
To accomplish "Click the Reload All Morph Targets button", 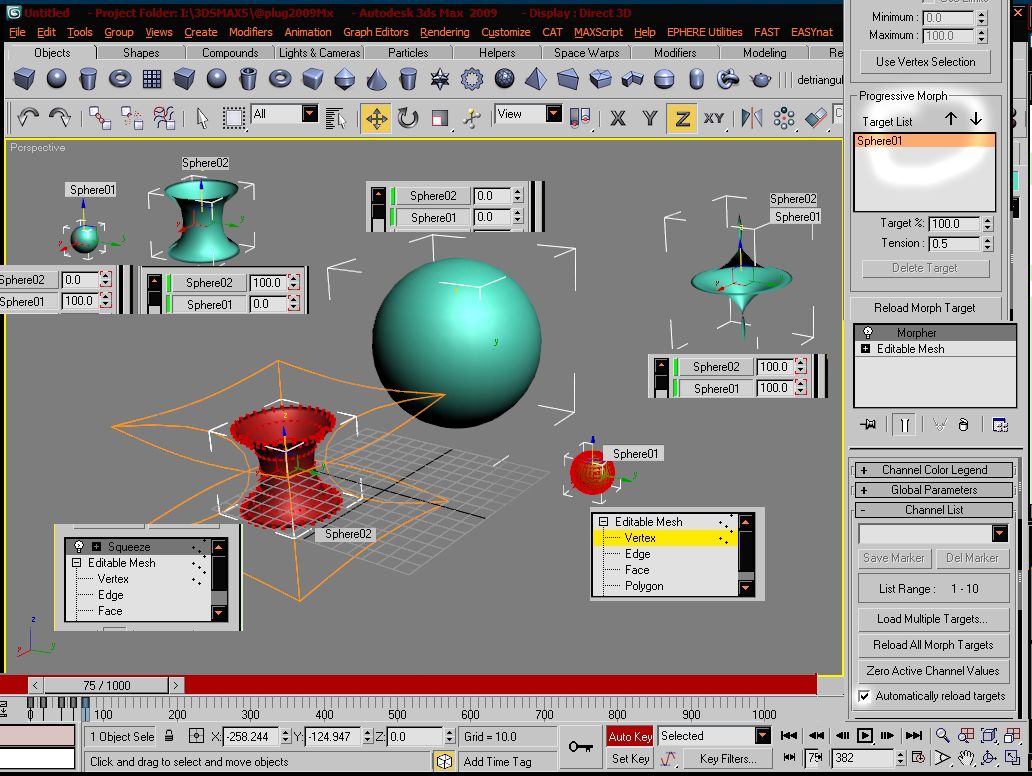I will 933,645.
